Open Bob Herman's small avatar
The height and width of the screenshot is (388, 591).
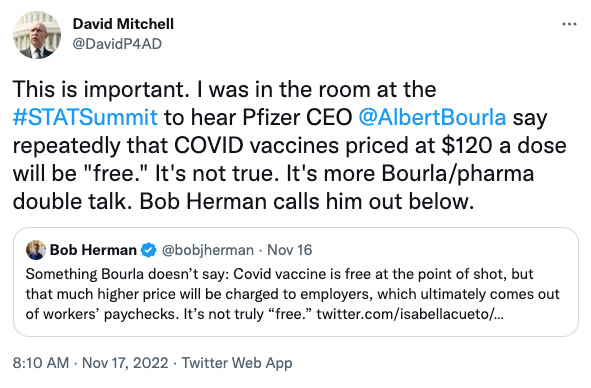[36, 250]
